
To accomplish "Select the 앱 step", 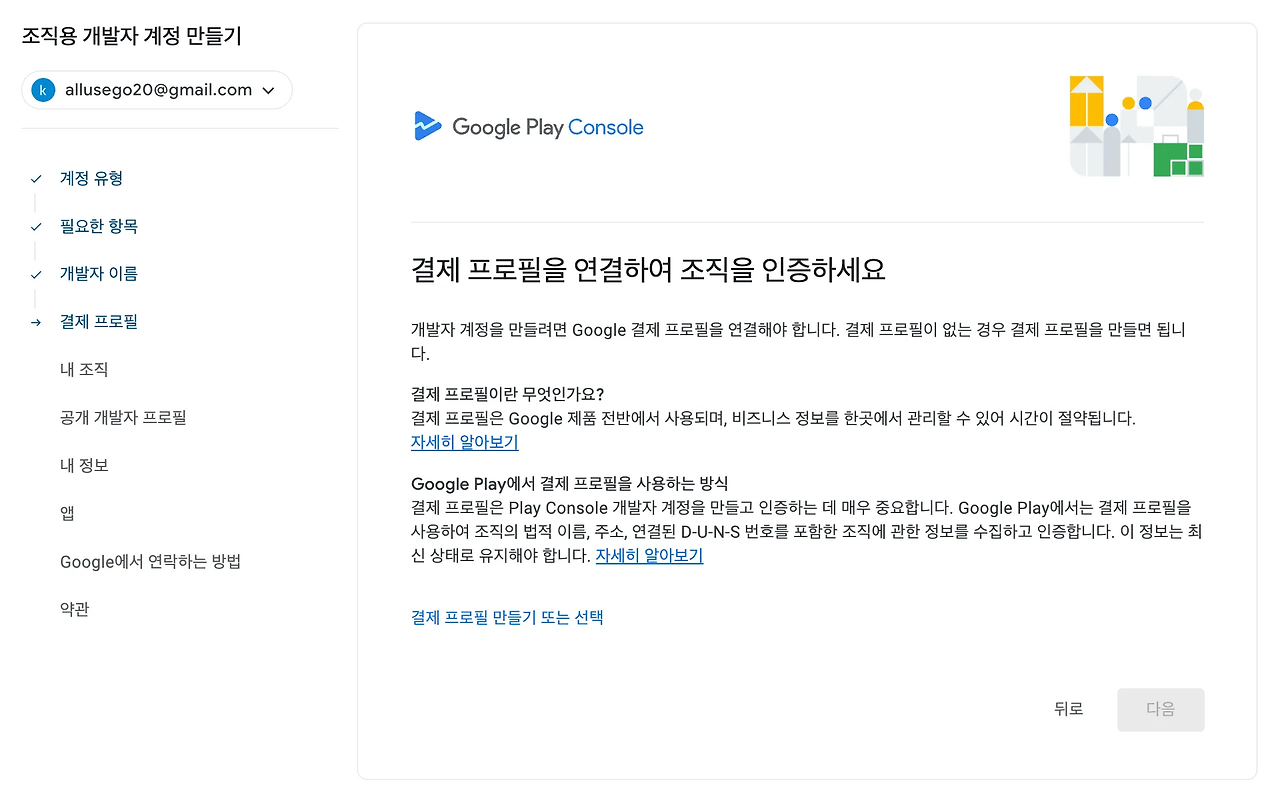I will 67,514.
